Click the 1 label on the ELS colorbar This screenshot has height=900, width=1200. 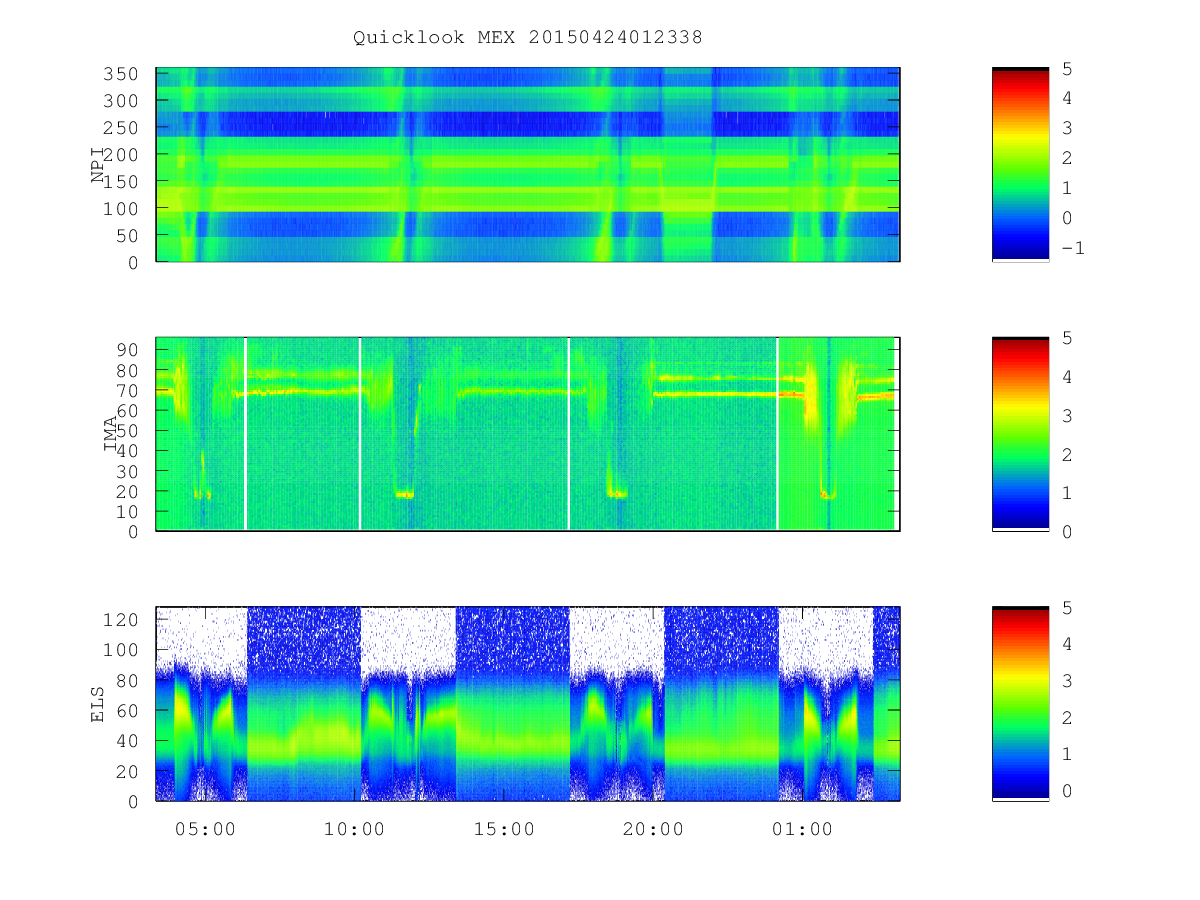pos(1066,754)
